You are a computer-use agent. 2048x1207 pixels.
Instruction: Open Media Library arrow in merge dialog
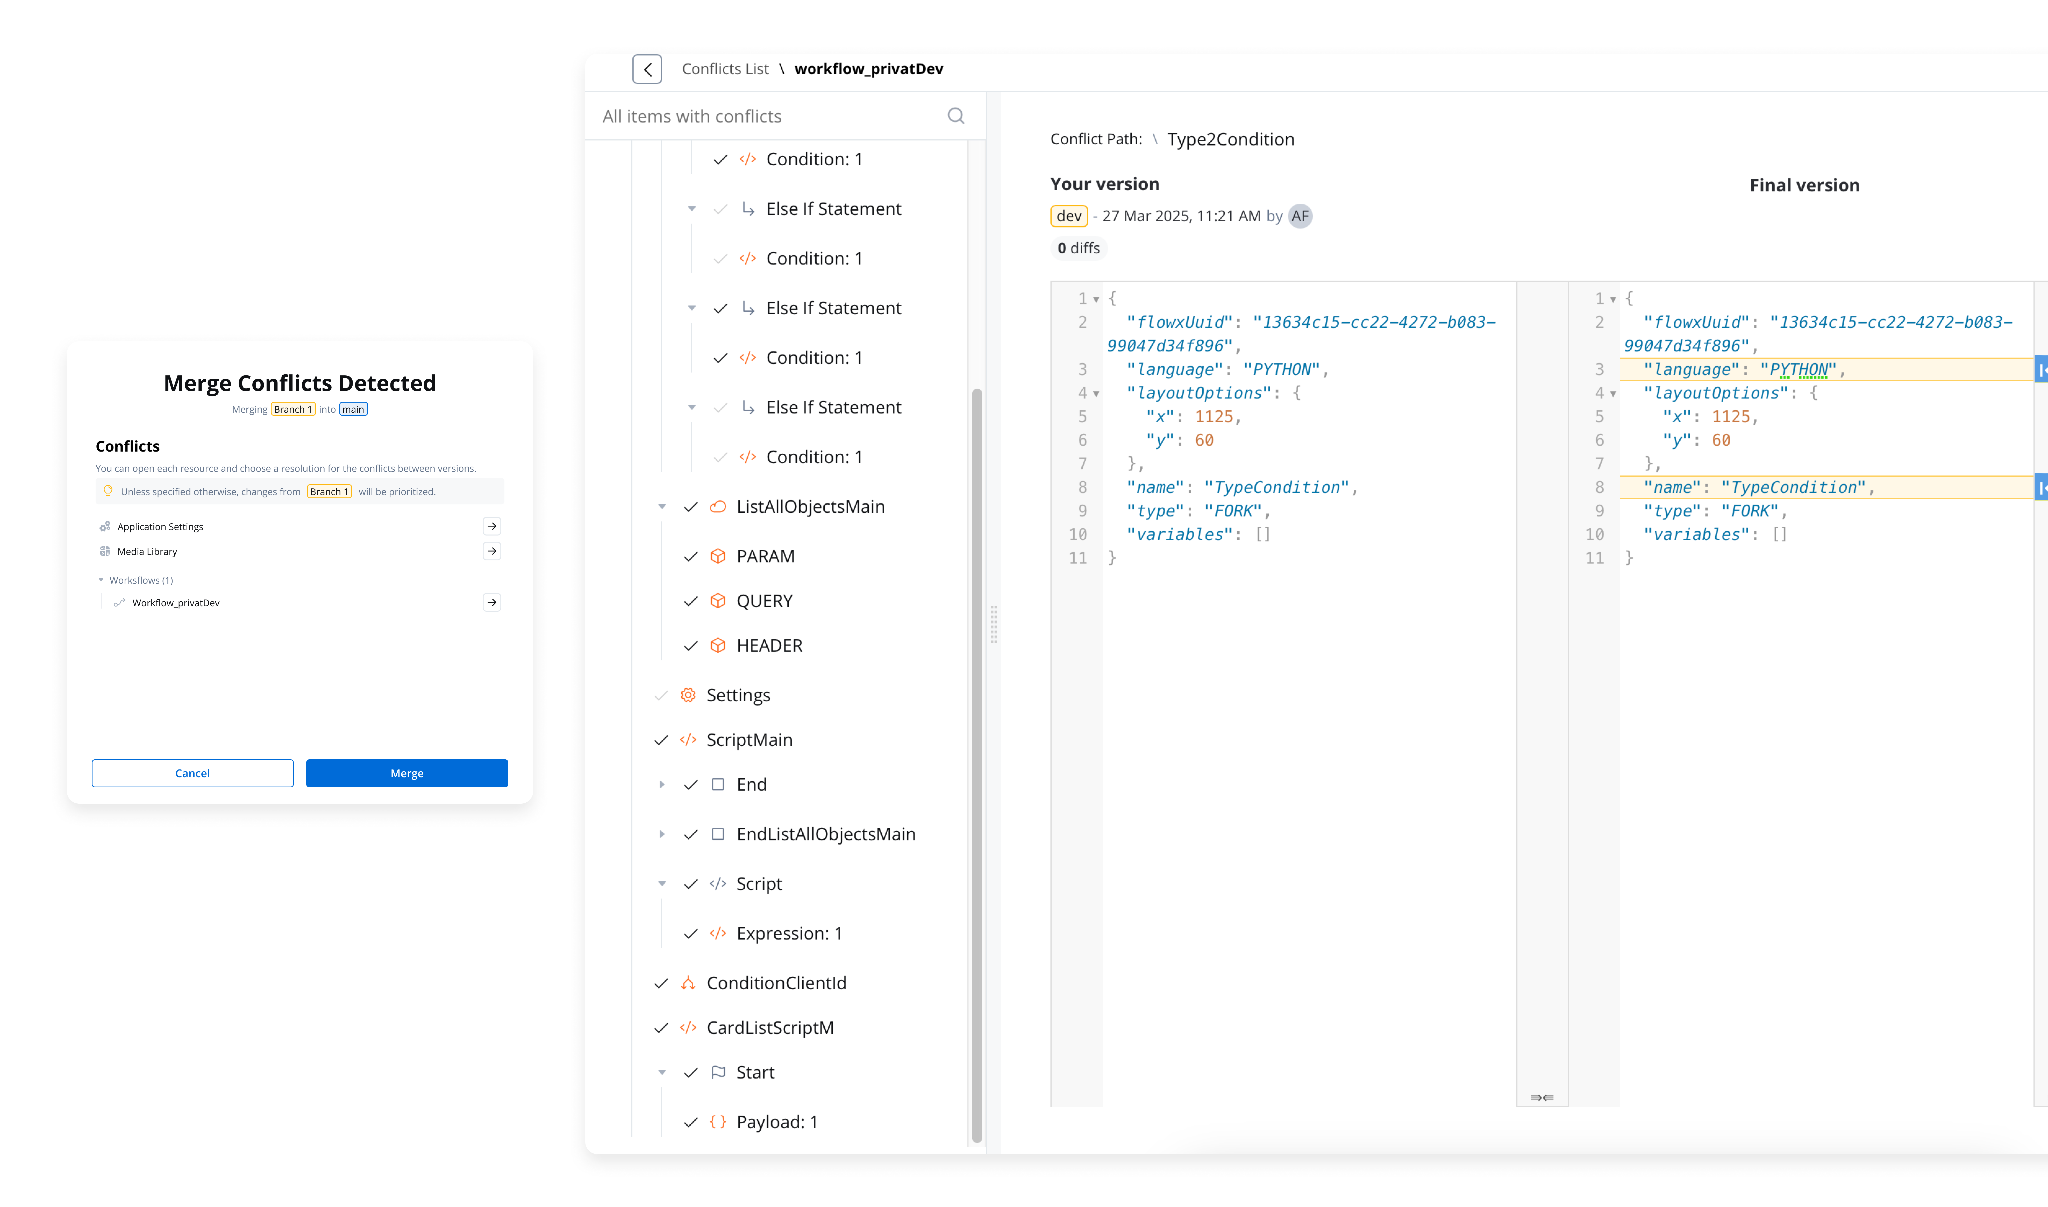(x=492, y=551)
